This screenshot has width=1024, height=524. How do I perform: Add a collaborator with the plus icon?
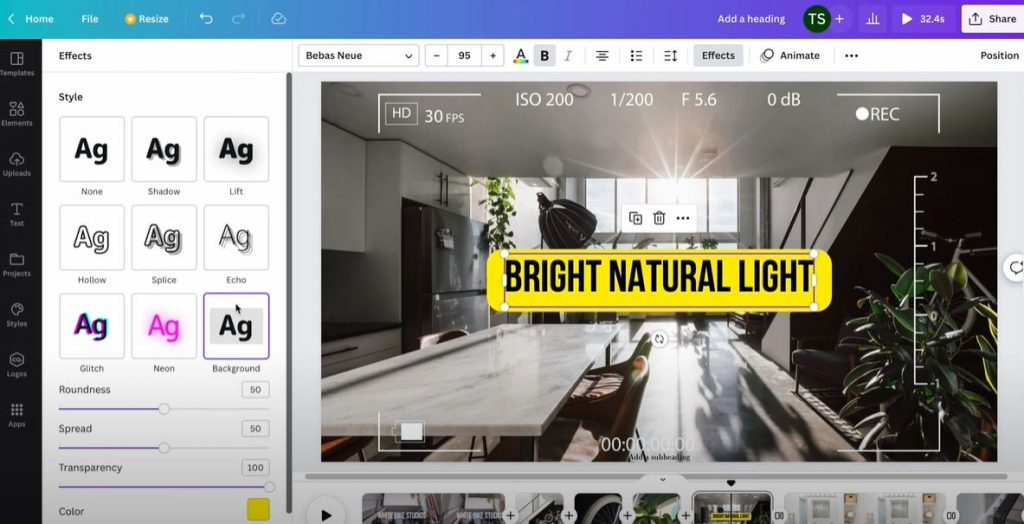tap(839, 19)
